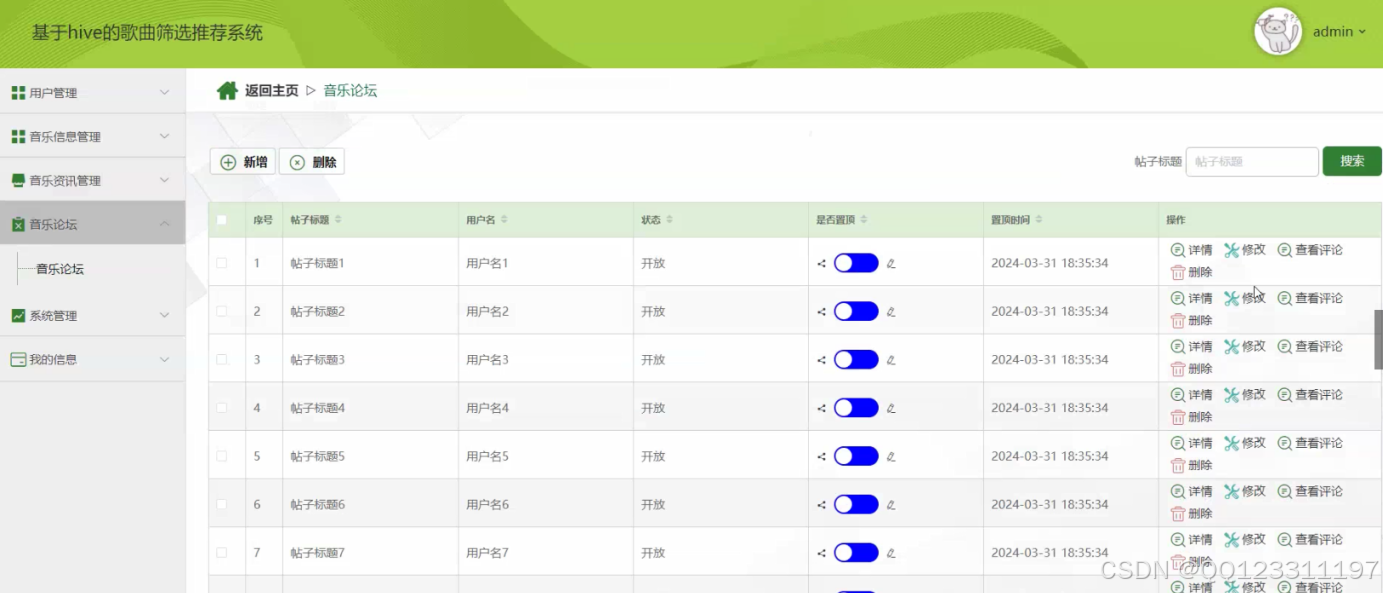Click the vertical page scrollbar thumb
1383x593 pixels.
1379,340
